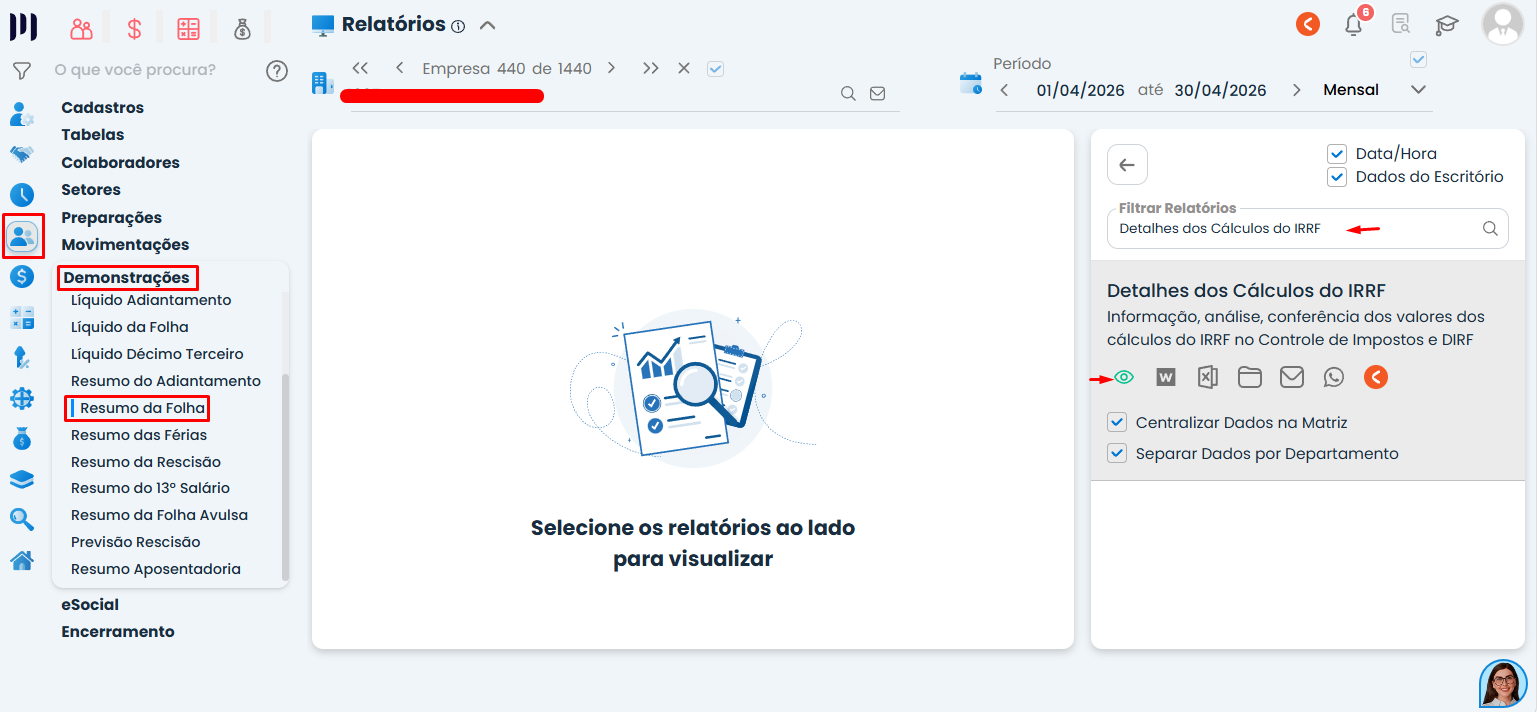This screenshot has width=1537, height=712.
Task: Open the eSocial menu
Action: (x=90, y=604)
